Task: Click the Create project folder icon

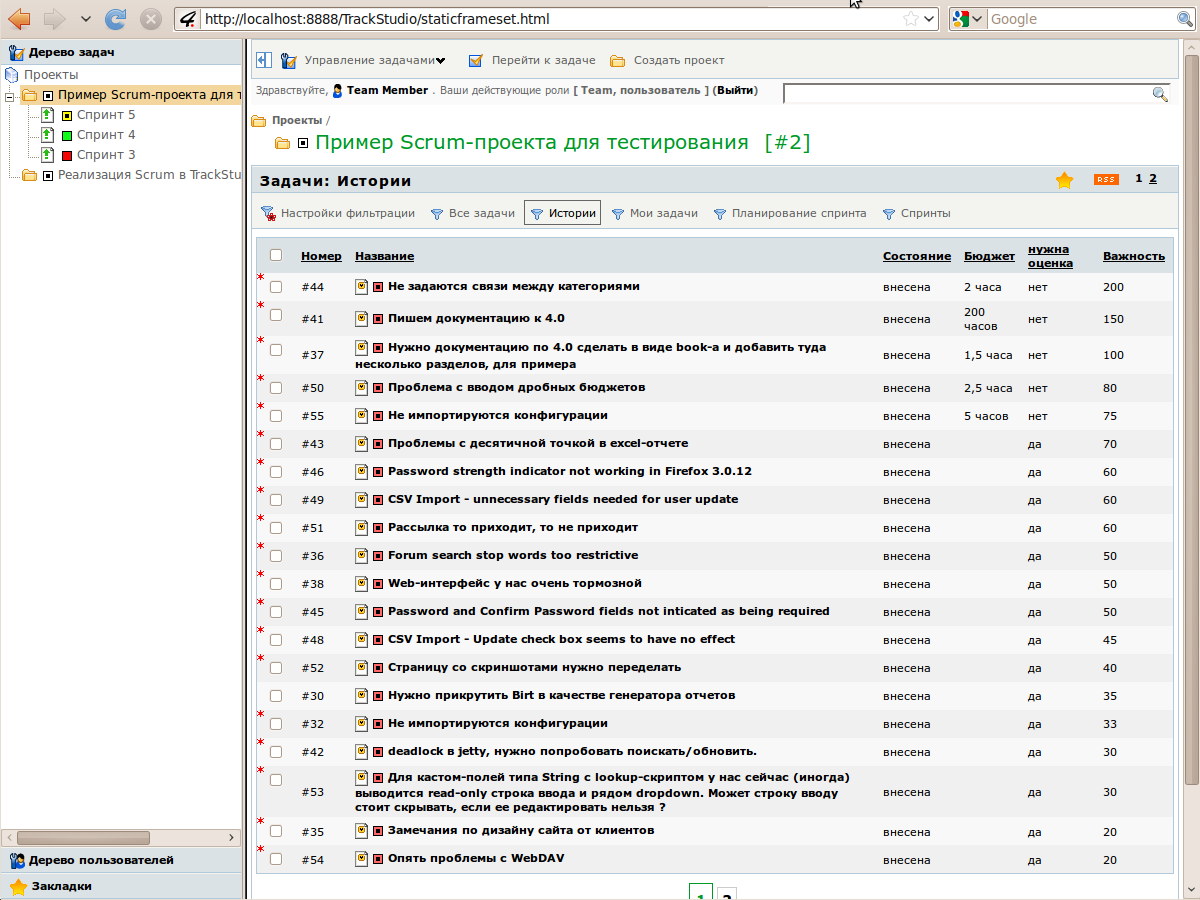Action: (618, 61)
